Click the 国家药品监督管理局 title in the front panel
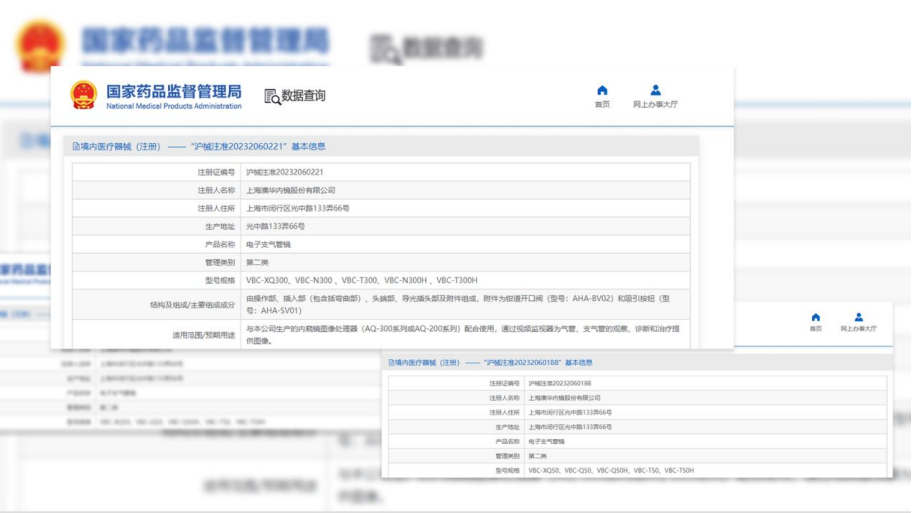The height and width of the screenshot is (513, 912). pyautogui.click(x=174, y=91)
